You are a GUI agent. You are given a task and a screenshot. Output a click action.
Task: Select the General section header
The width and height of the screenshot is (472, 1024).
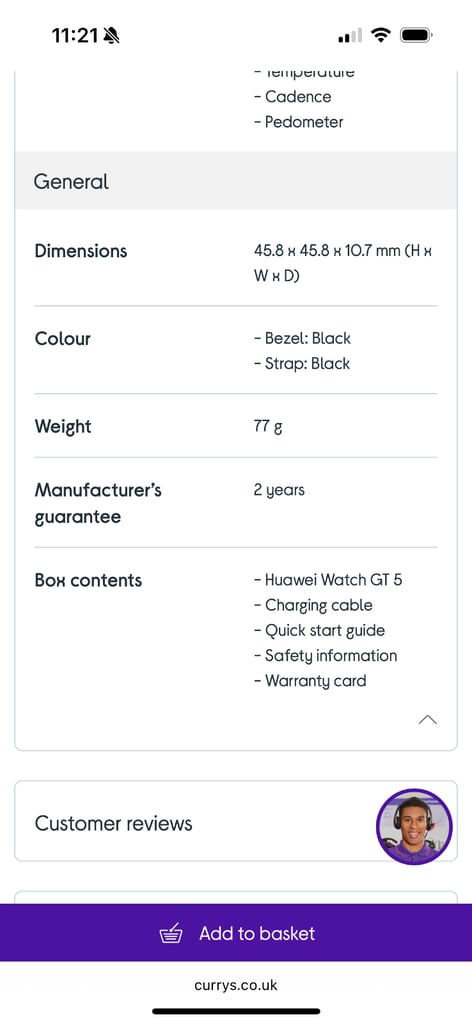coord(236,181)
